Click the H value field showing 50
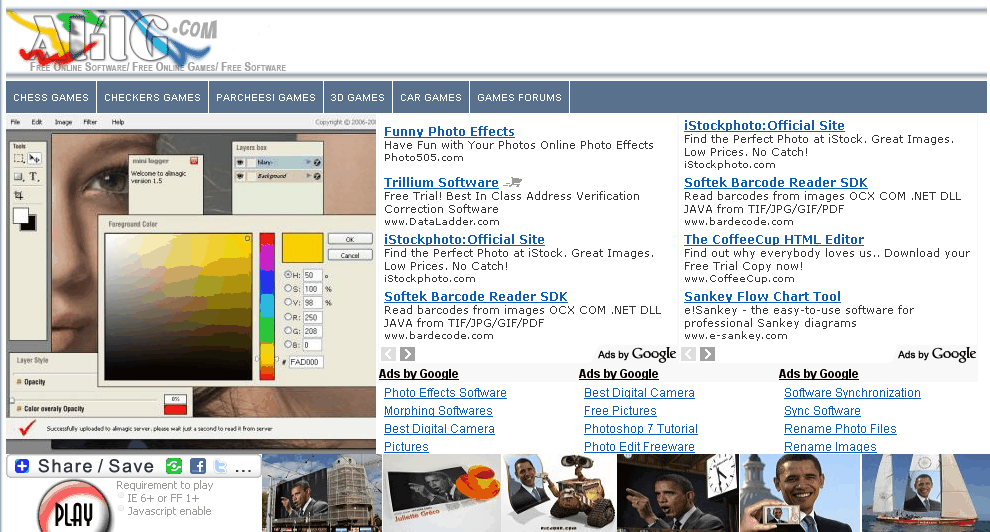The image size is (990, 532). tap(312, 275)
